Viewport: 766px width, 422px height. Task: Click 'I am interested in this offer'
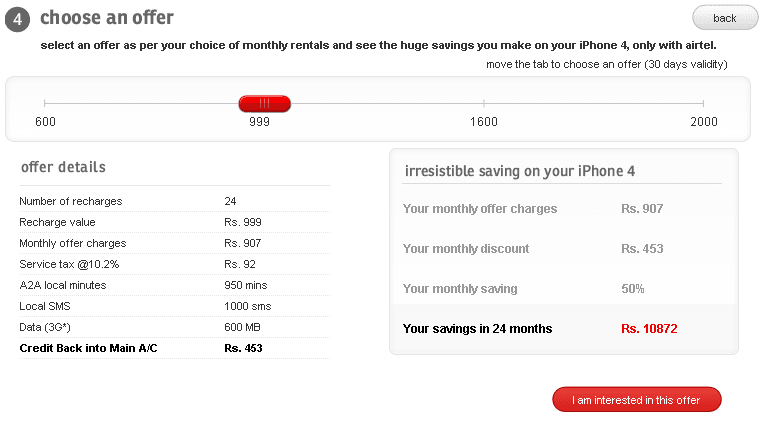(x=637, y=400)
